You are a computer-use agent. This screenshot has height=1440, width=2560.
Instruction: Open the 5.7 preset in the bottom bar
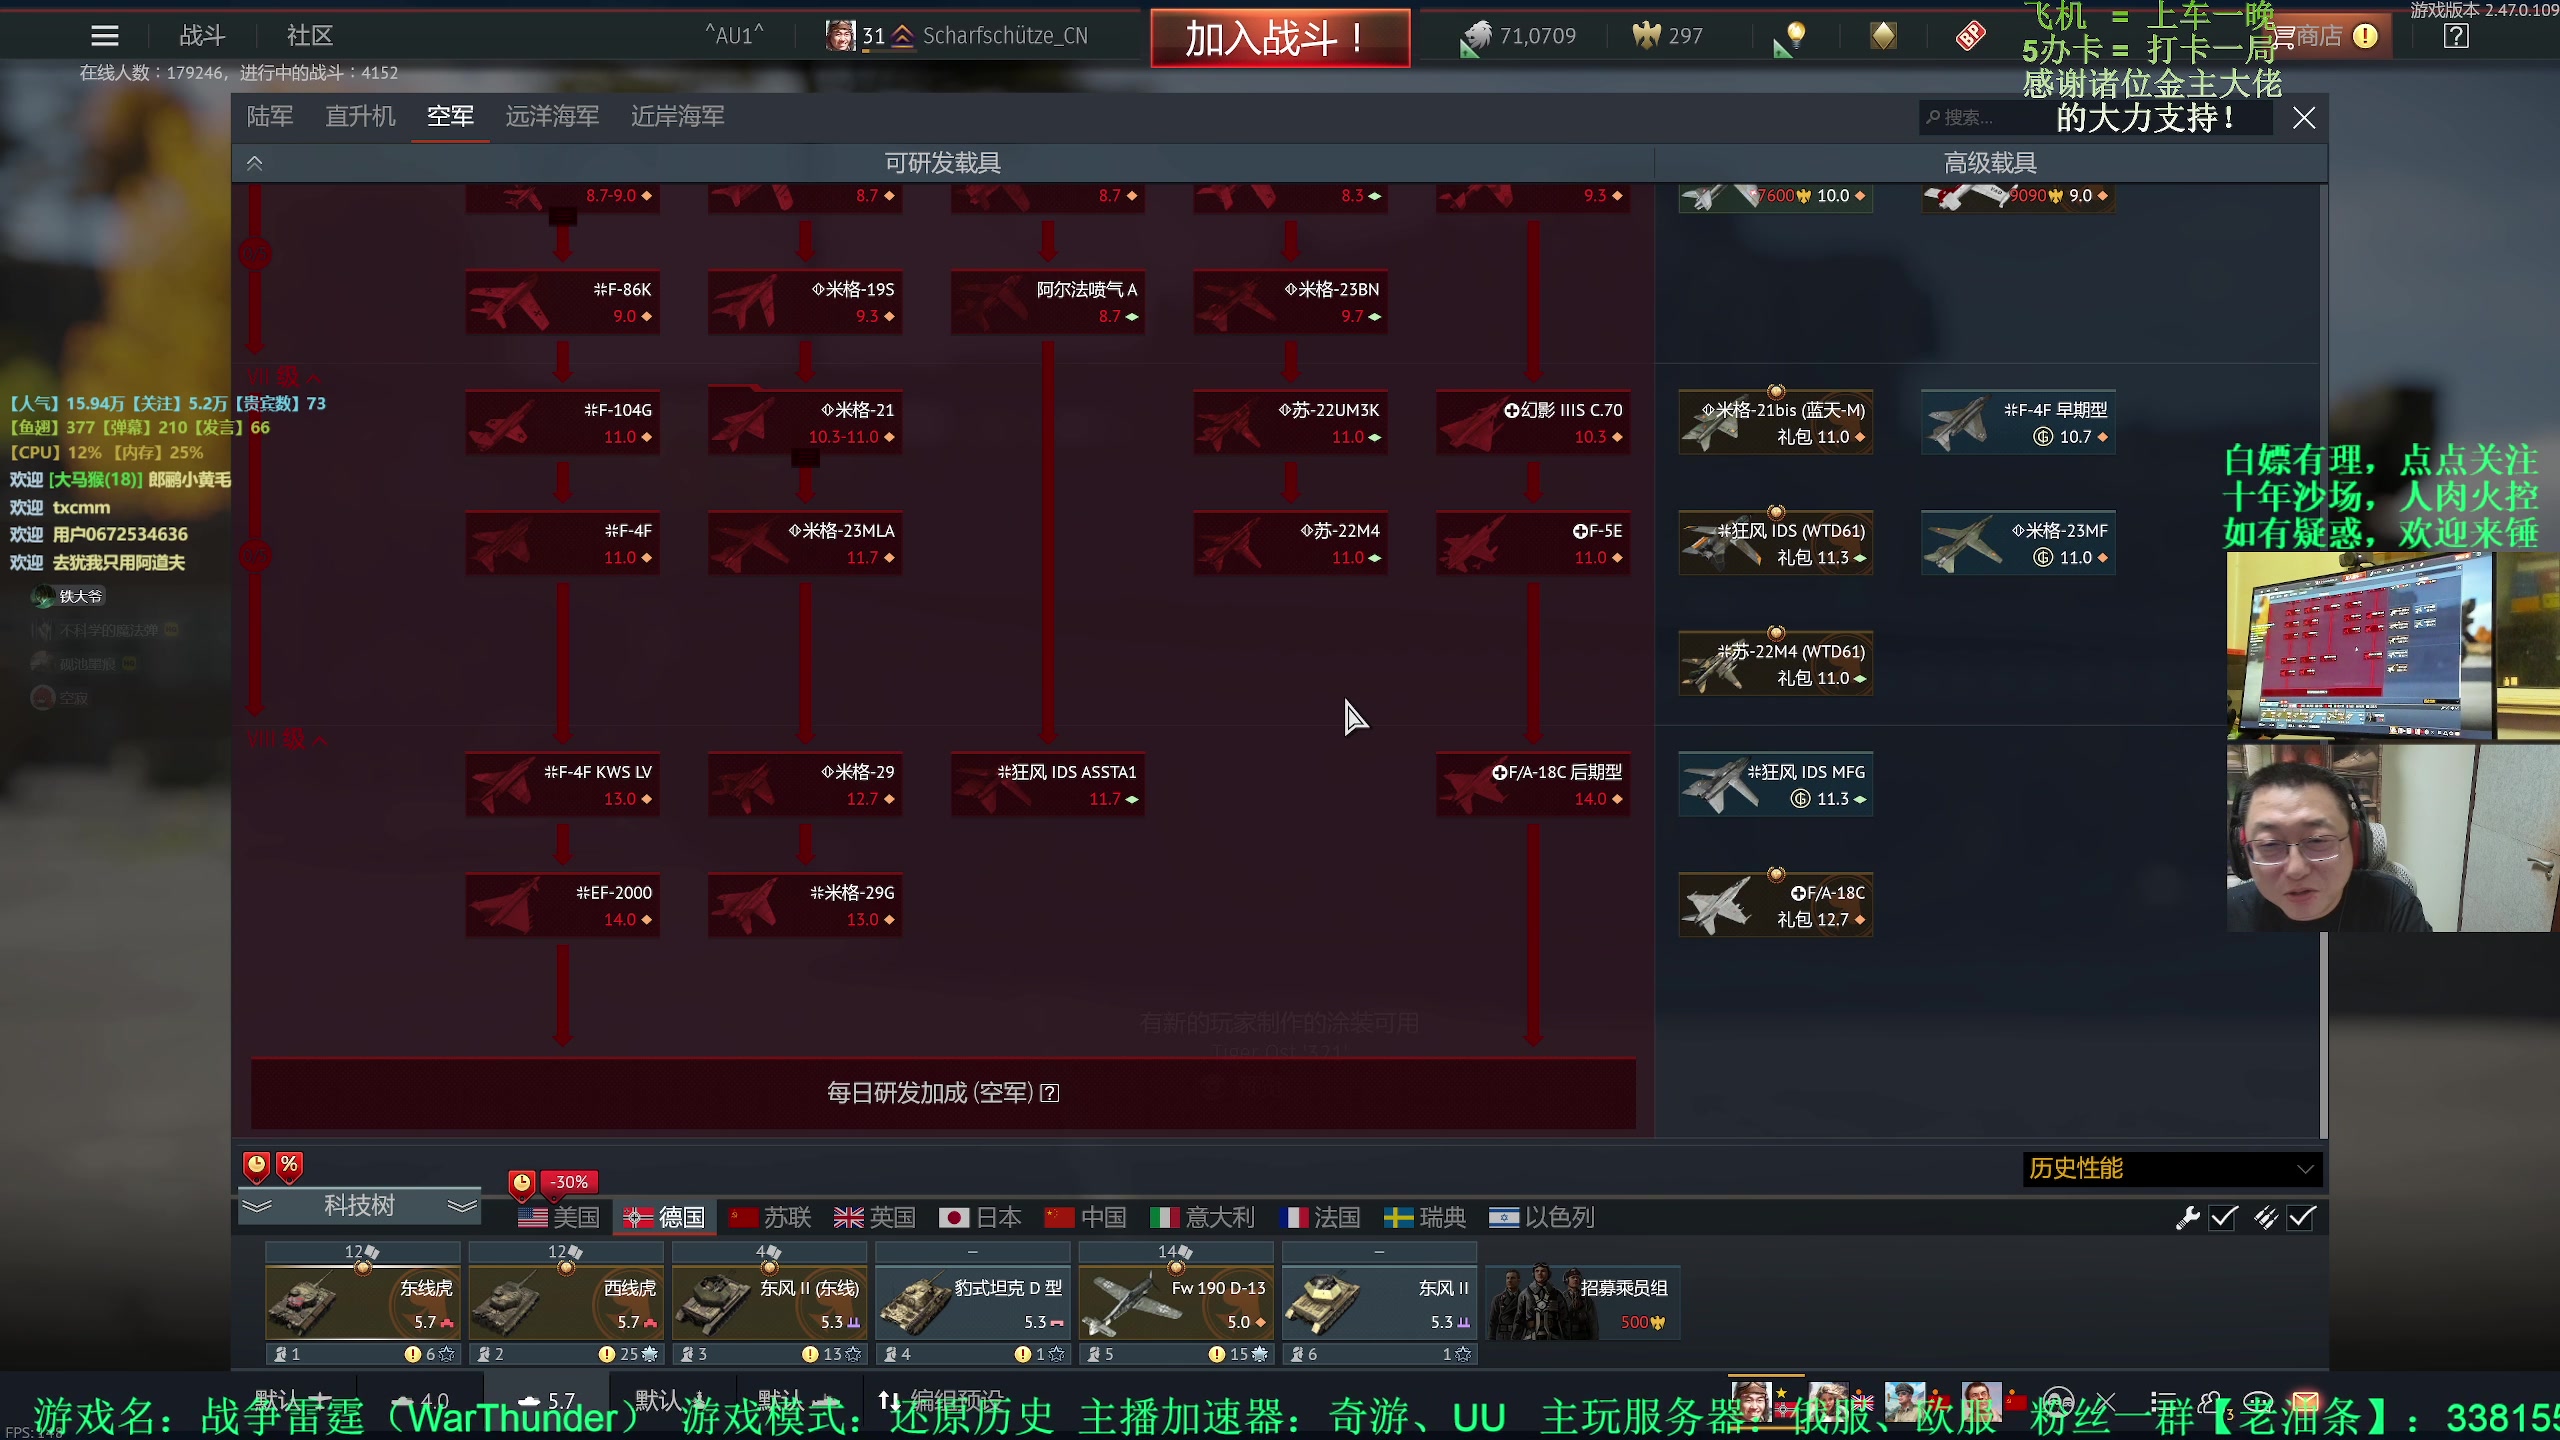[x=547, y=1400]
